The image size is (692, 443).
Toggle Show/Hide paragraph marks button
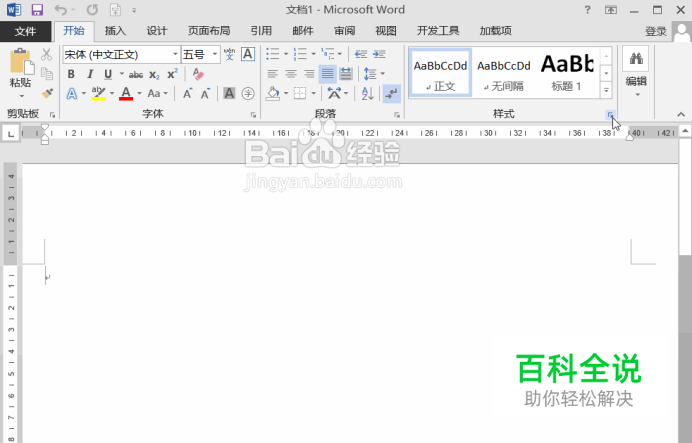391,94
